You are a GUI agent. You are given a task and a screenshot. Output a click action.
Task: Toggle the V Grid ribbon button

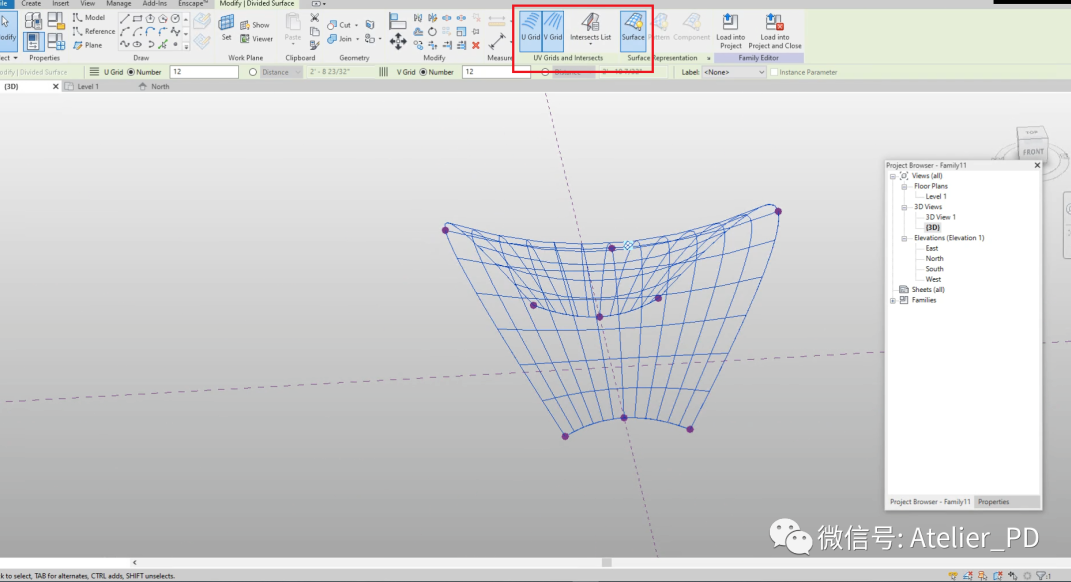pyautogui.click(x=553, y=31)
